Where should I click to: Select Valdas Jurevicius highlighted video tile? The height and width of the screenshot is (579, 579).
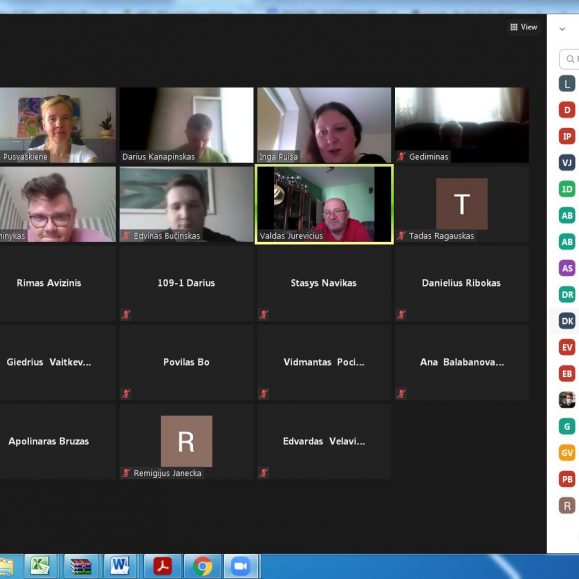click(x=324, y=204)
